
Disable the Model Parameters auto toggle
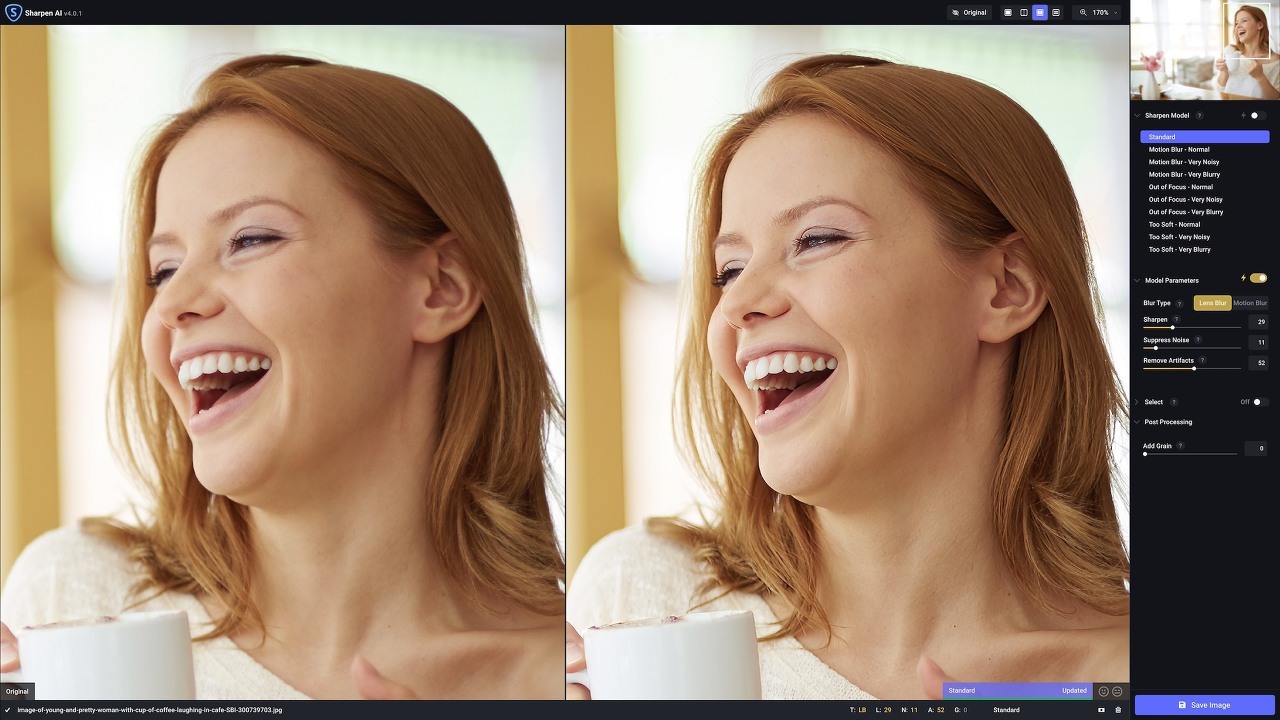(x=1258, y=278)
